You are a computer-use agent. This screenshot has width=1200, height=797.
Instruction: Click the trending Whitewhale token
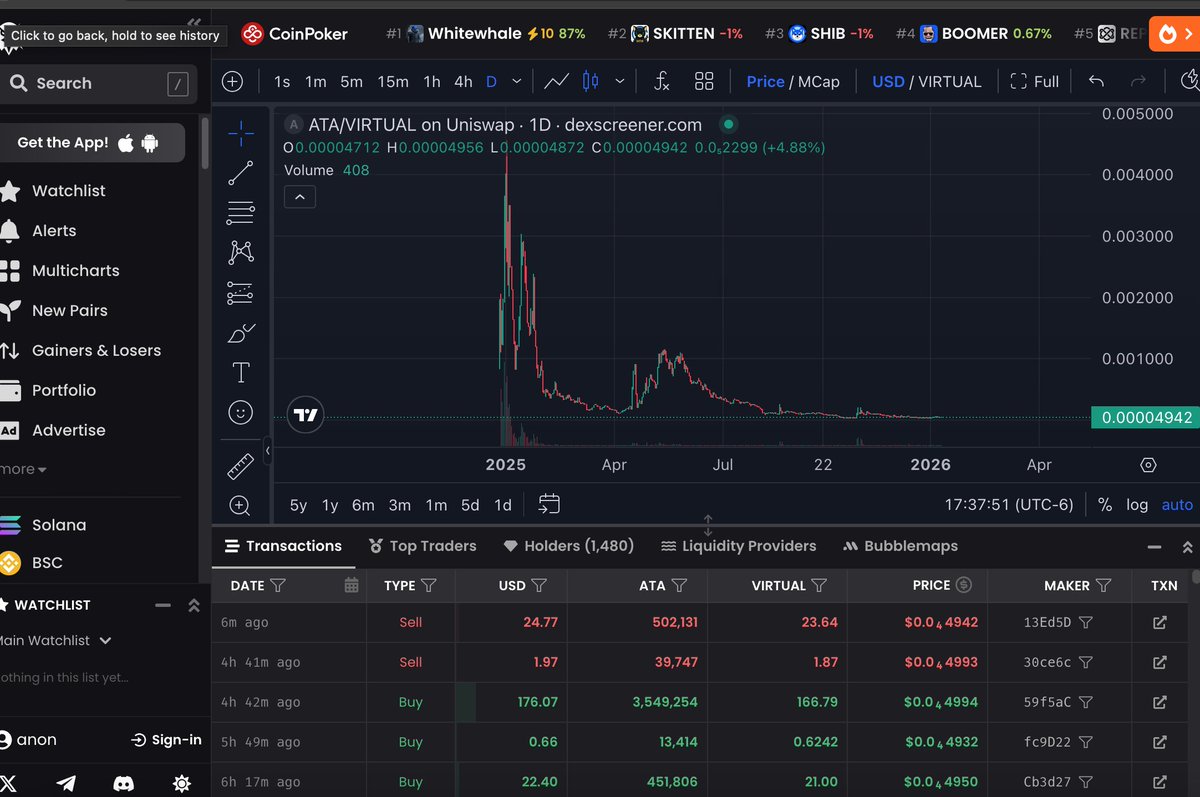486,33
